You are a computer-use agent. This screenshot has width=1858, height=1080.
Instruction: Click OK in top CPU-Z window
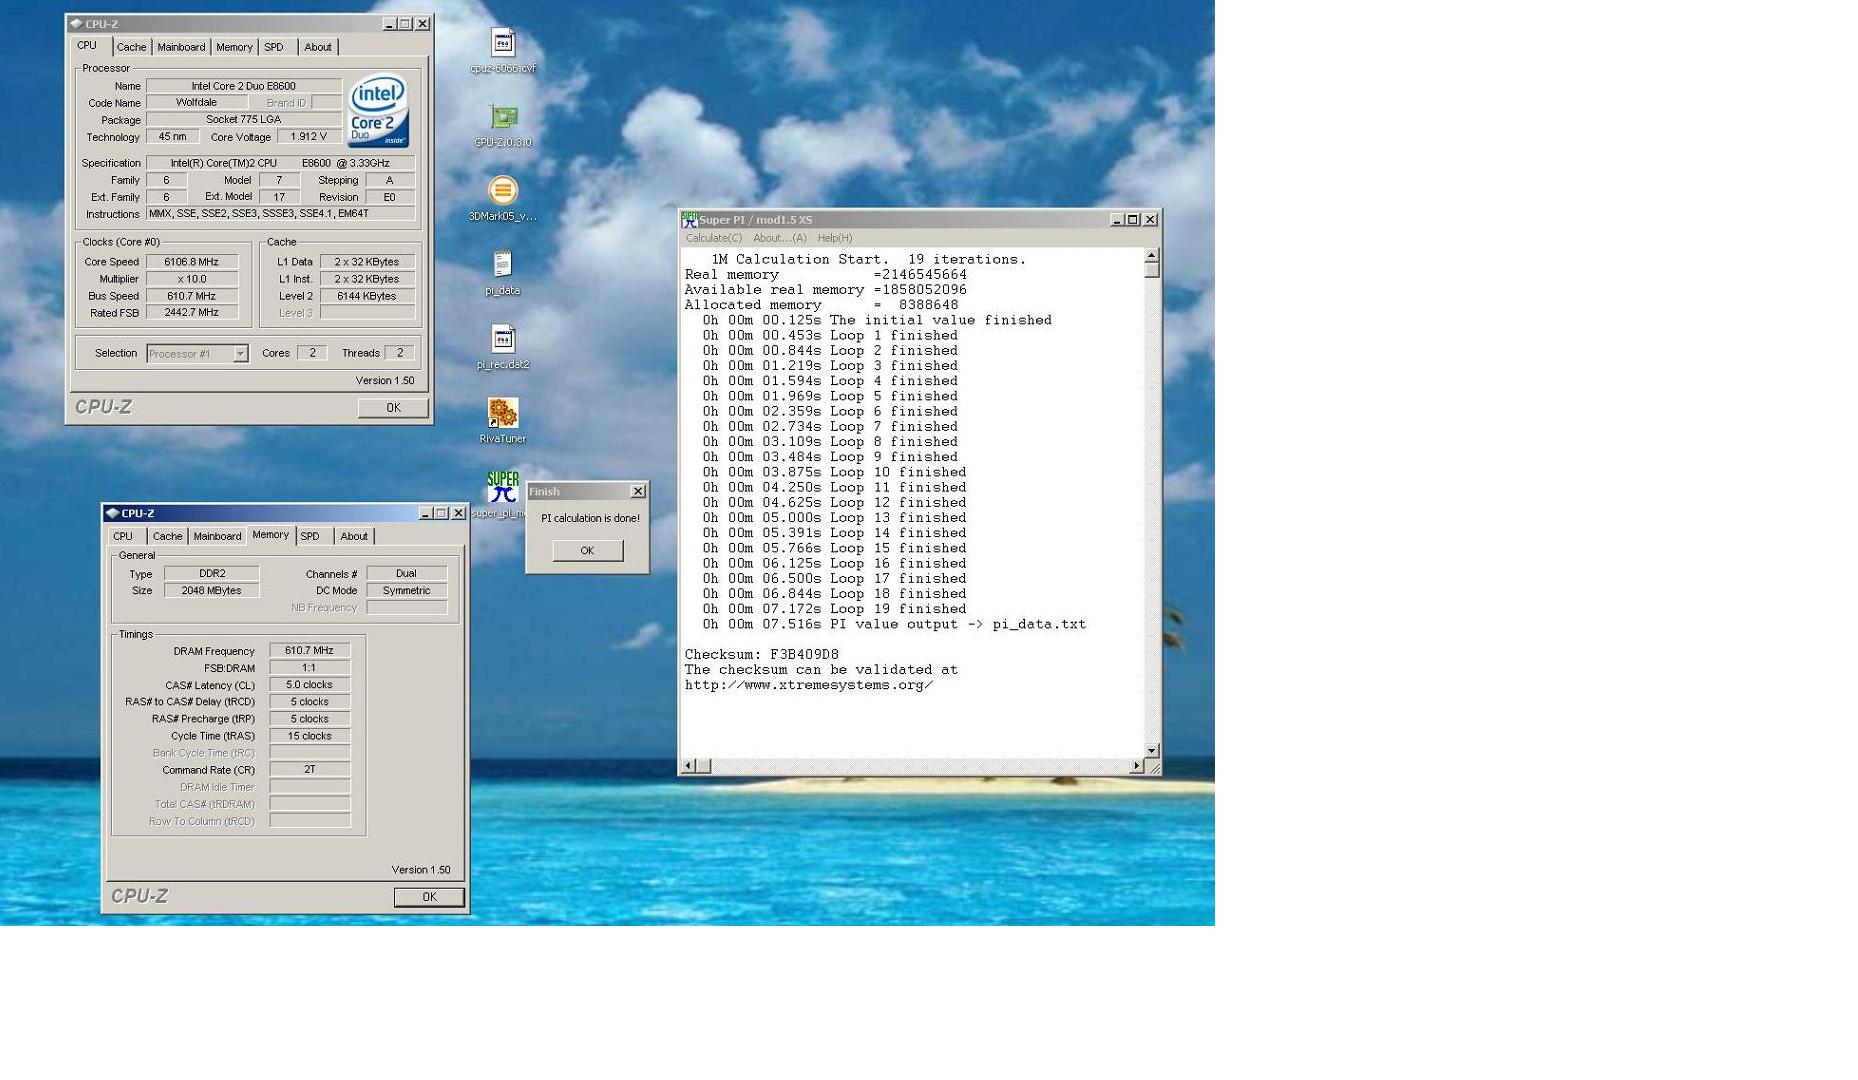click(x=393, y=408)
